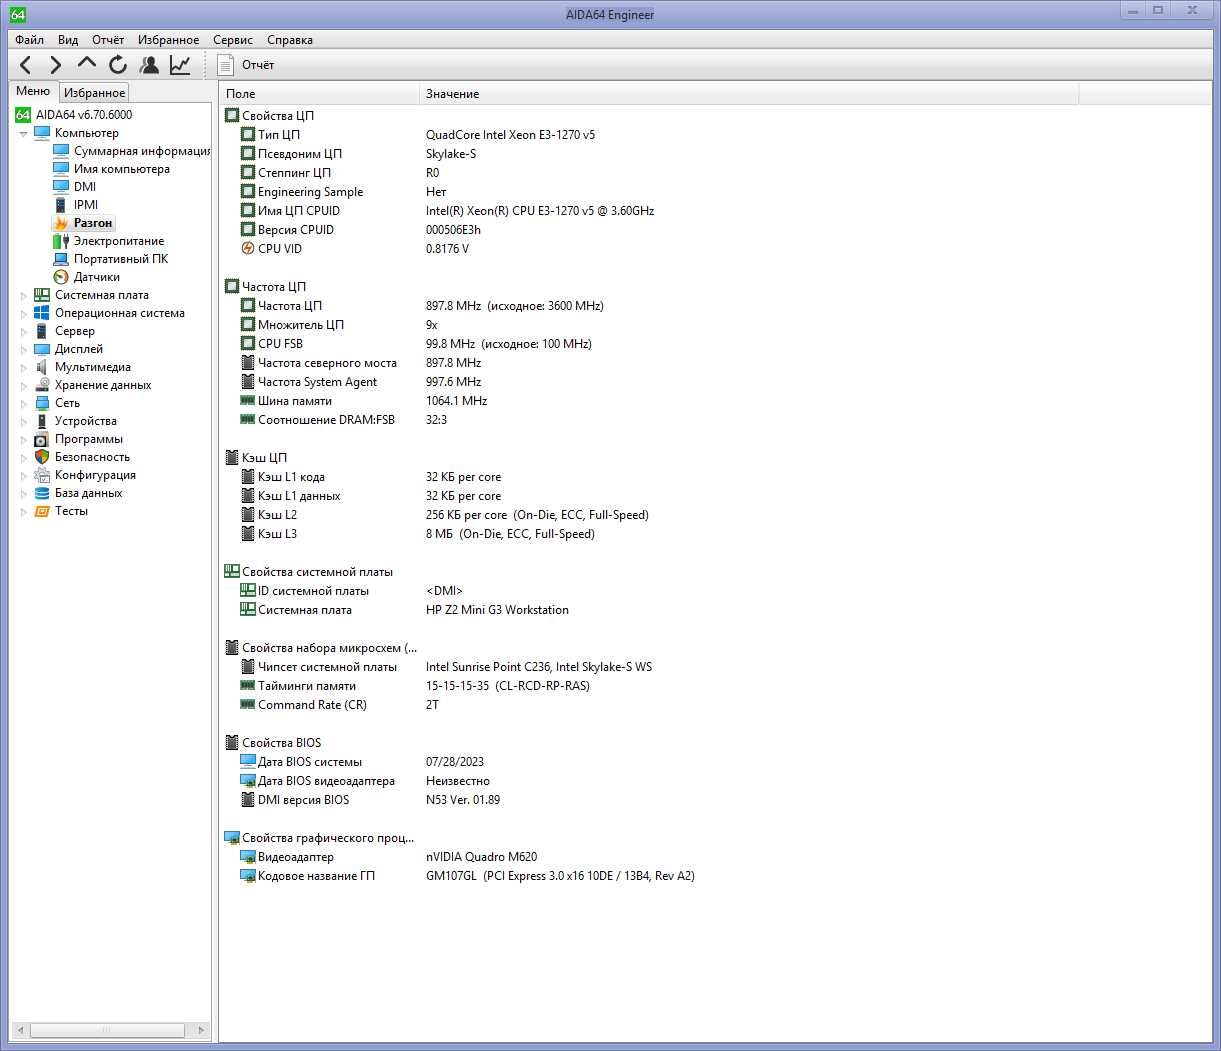The width and height of the screenshot is (1221, 1051).
Task: Expand the Дисплей tree node
Action: click(x=24, y=349)
